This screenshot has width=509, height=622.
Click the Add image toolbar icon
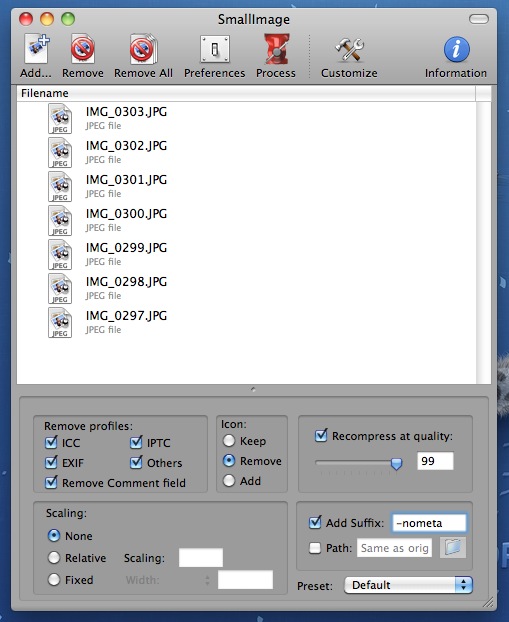tap(36, 50)
